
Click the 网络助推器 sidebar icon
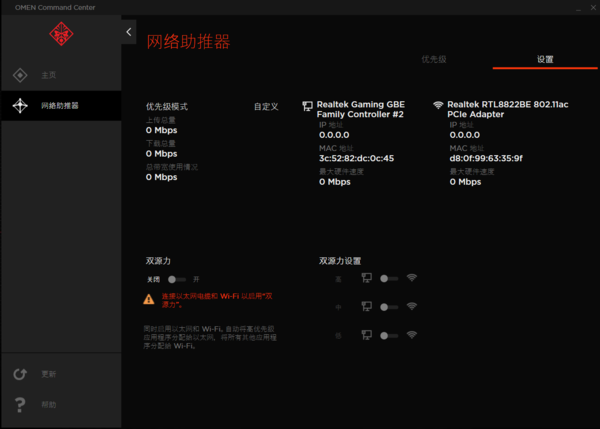click(20, 106)
